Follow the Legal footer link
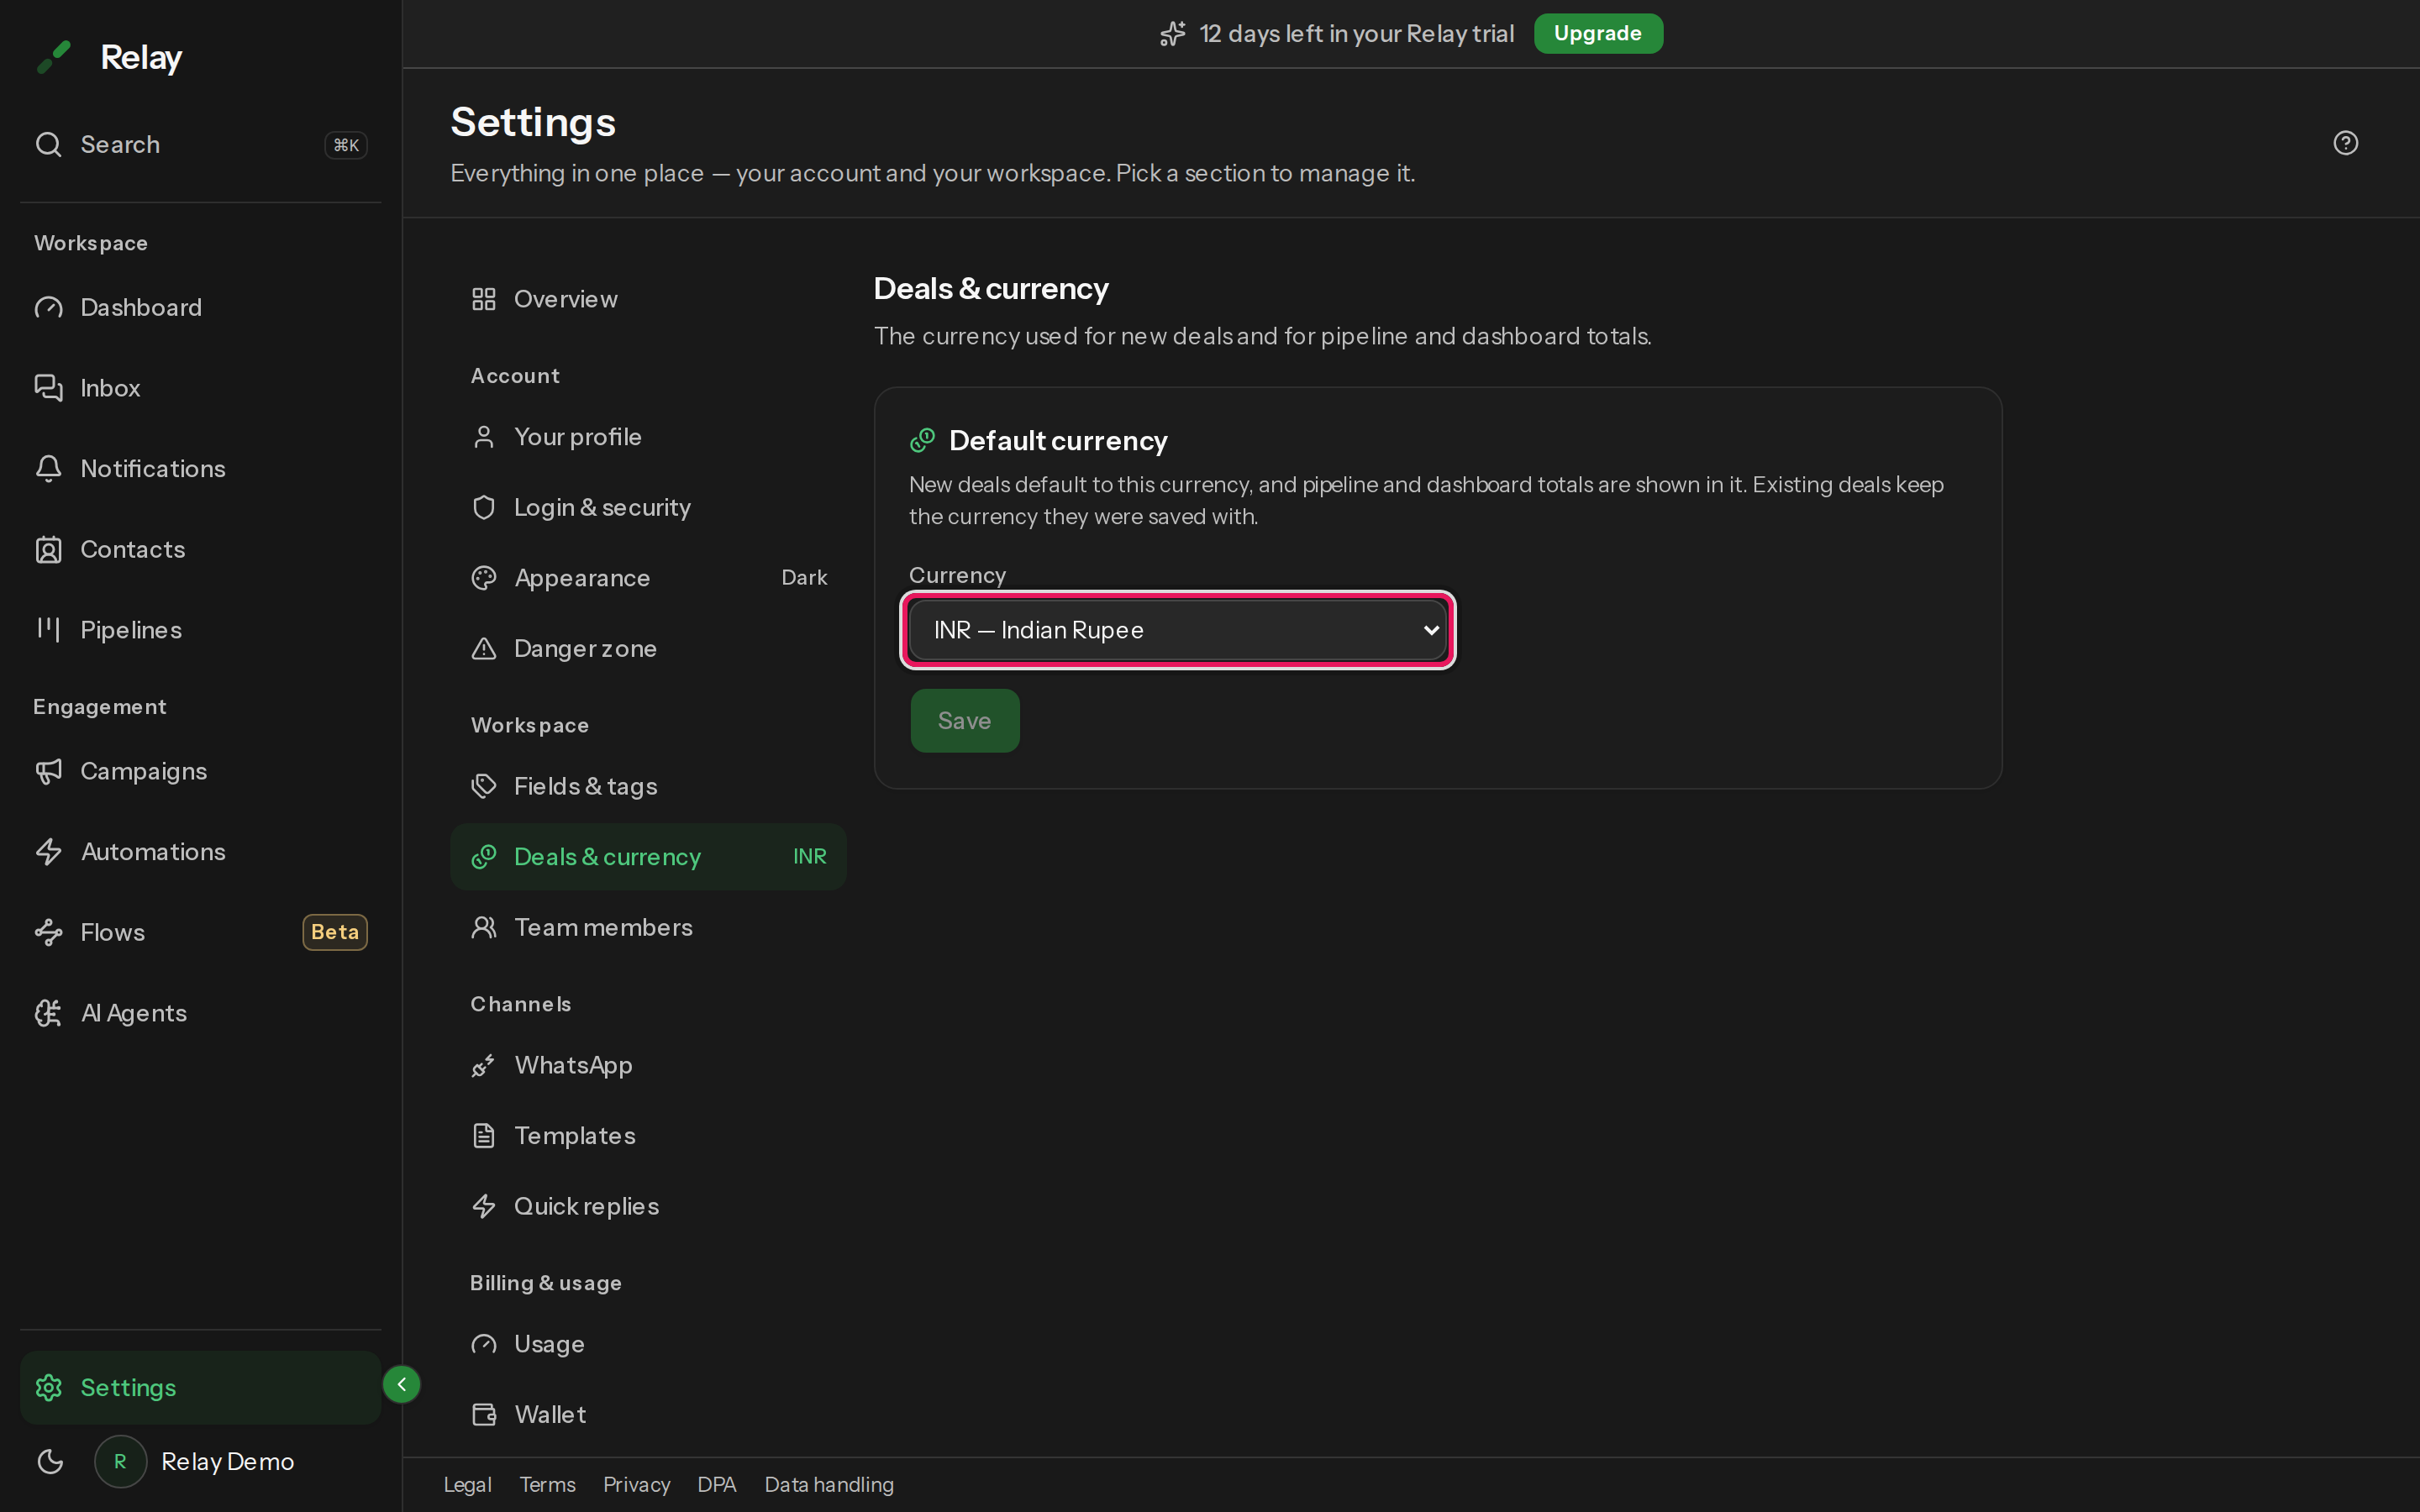The width and height of the screenshot is (2420, 1512). coord(467,1484)
